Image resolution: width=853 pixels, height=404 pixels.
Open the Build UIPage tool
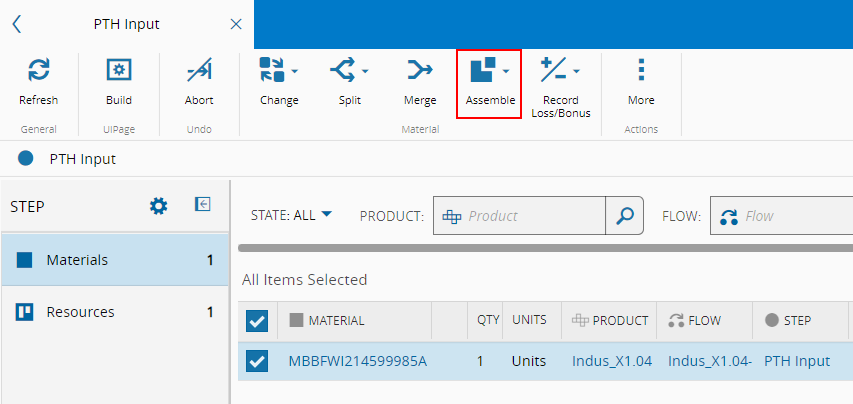(x=118, y=71)
